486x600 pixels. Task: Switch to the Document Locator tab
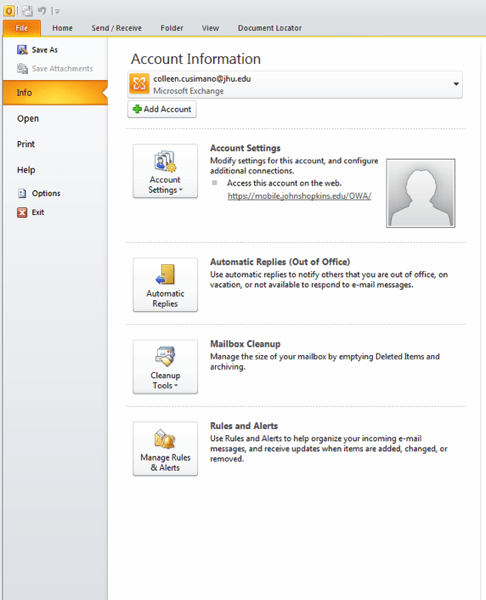tap(270, 28)
